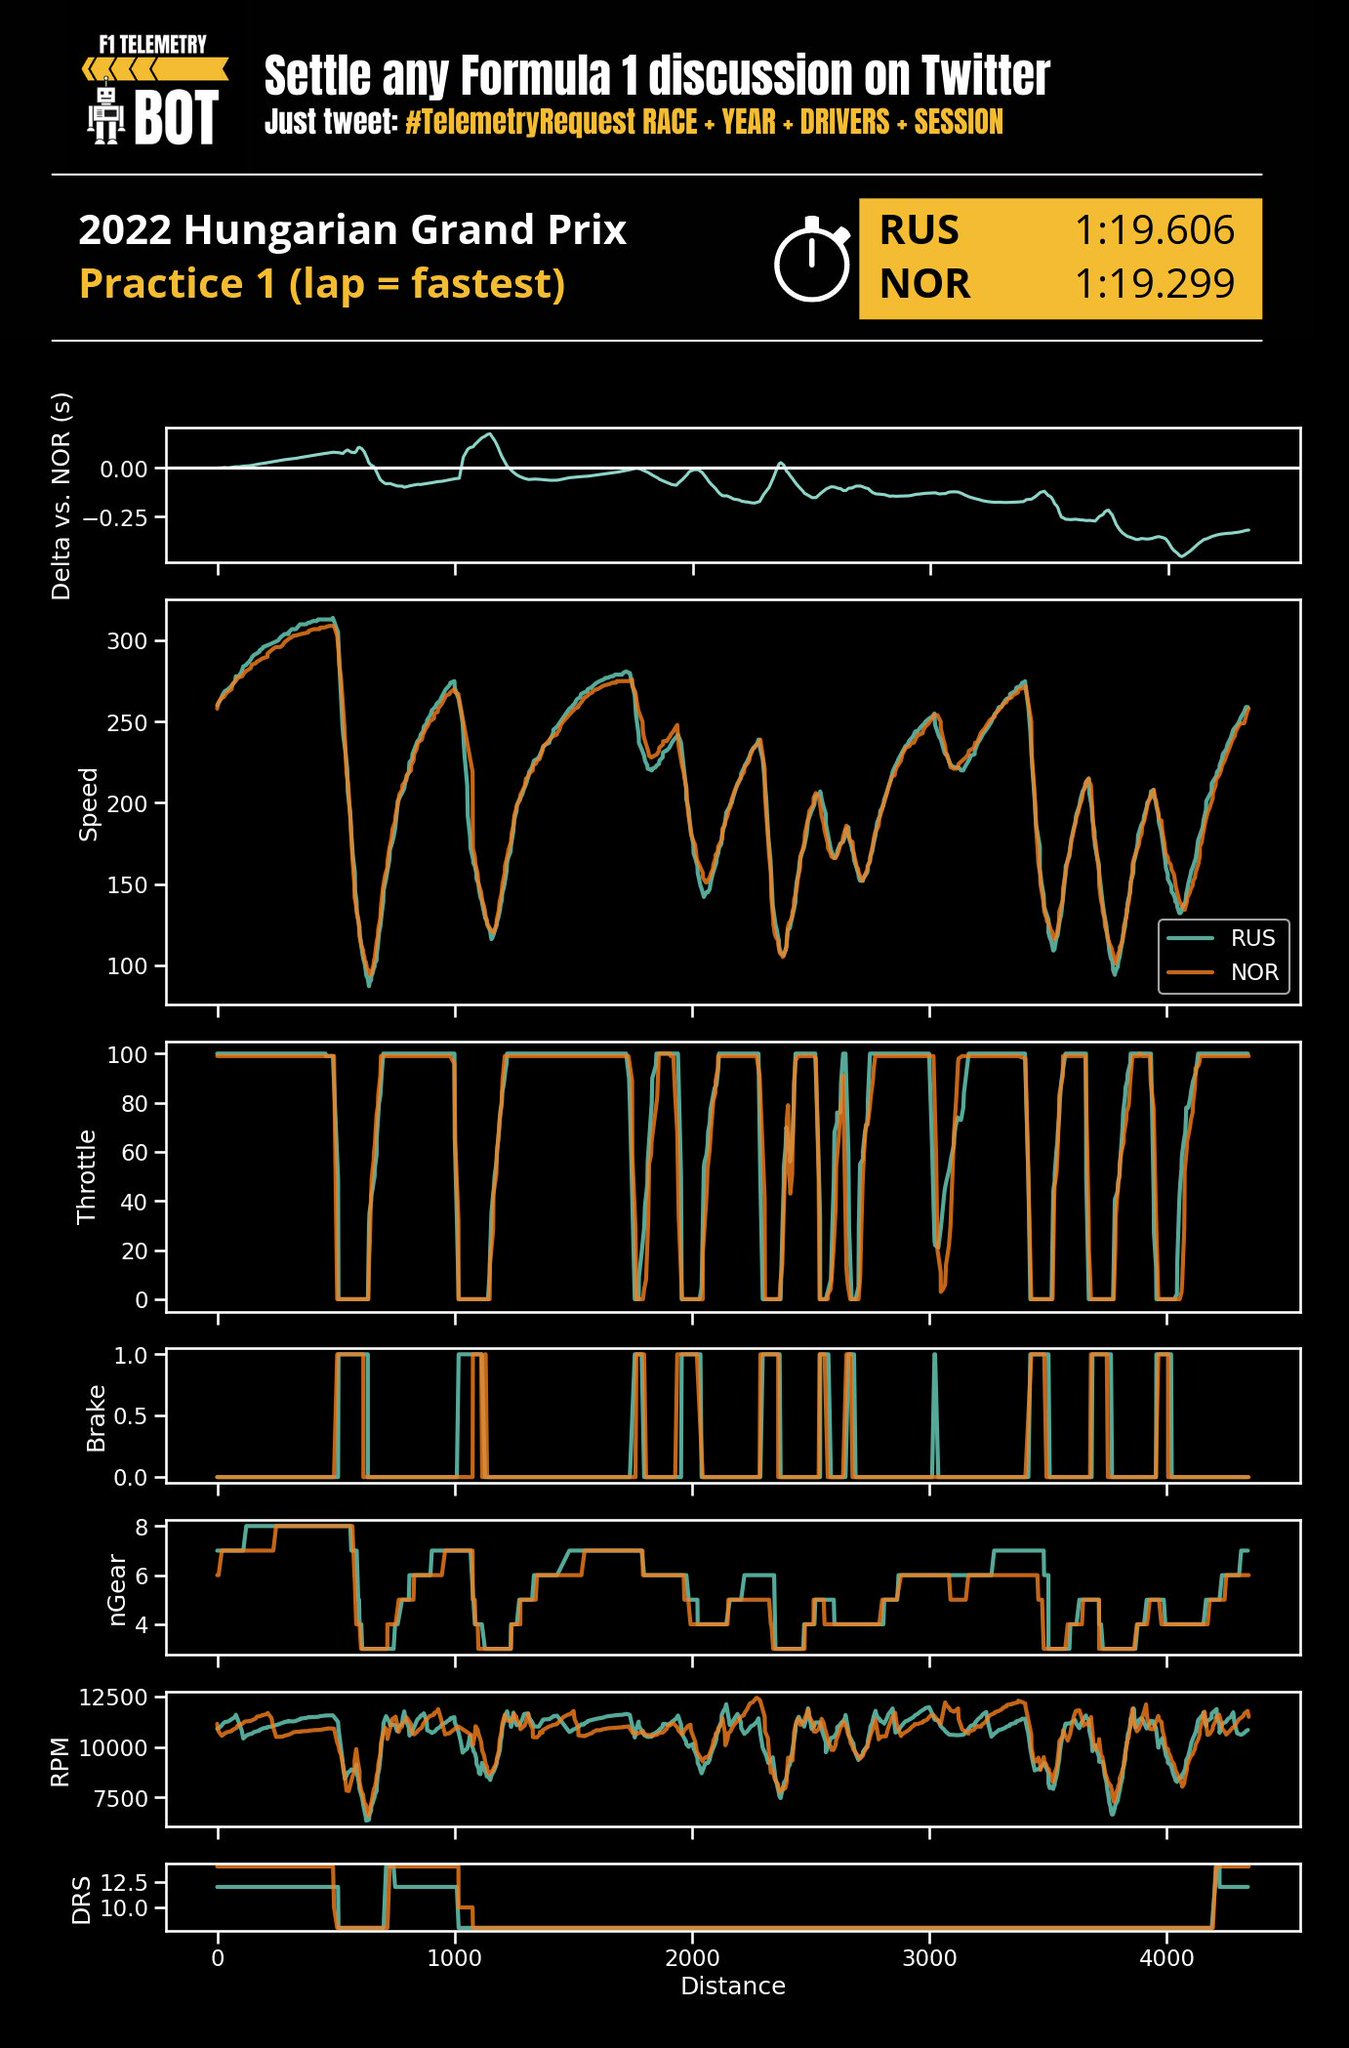1349x2048 pixels.
Task: Click the nGear axis label
Action: [117, 1590]
